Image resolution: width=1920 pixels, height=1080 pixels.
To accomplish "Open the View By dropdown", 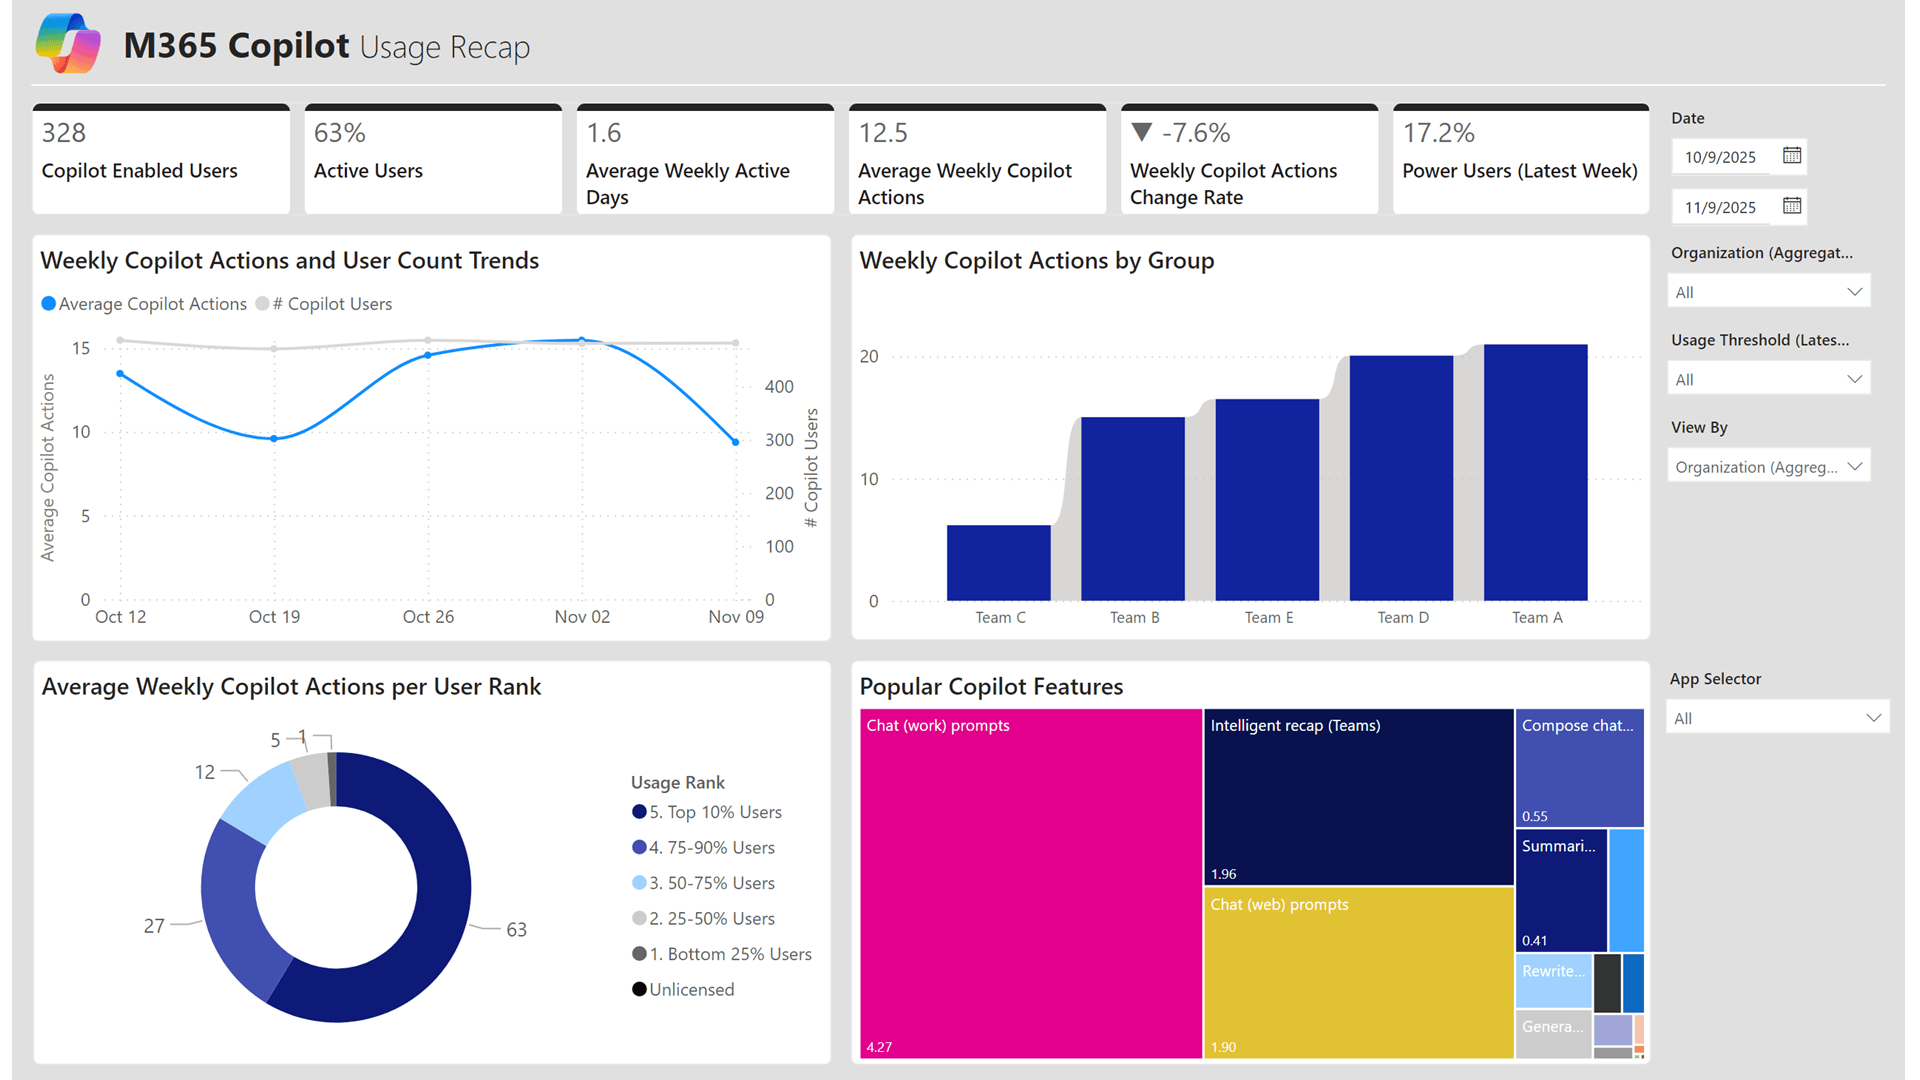I will point(1768,466).
